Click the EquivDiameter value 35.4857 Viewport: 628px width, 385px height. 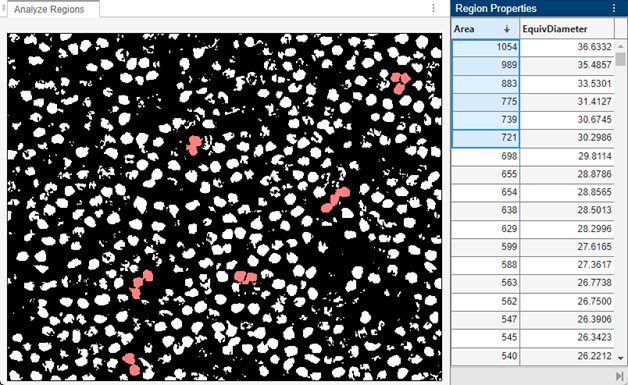coord(594,65)
